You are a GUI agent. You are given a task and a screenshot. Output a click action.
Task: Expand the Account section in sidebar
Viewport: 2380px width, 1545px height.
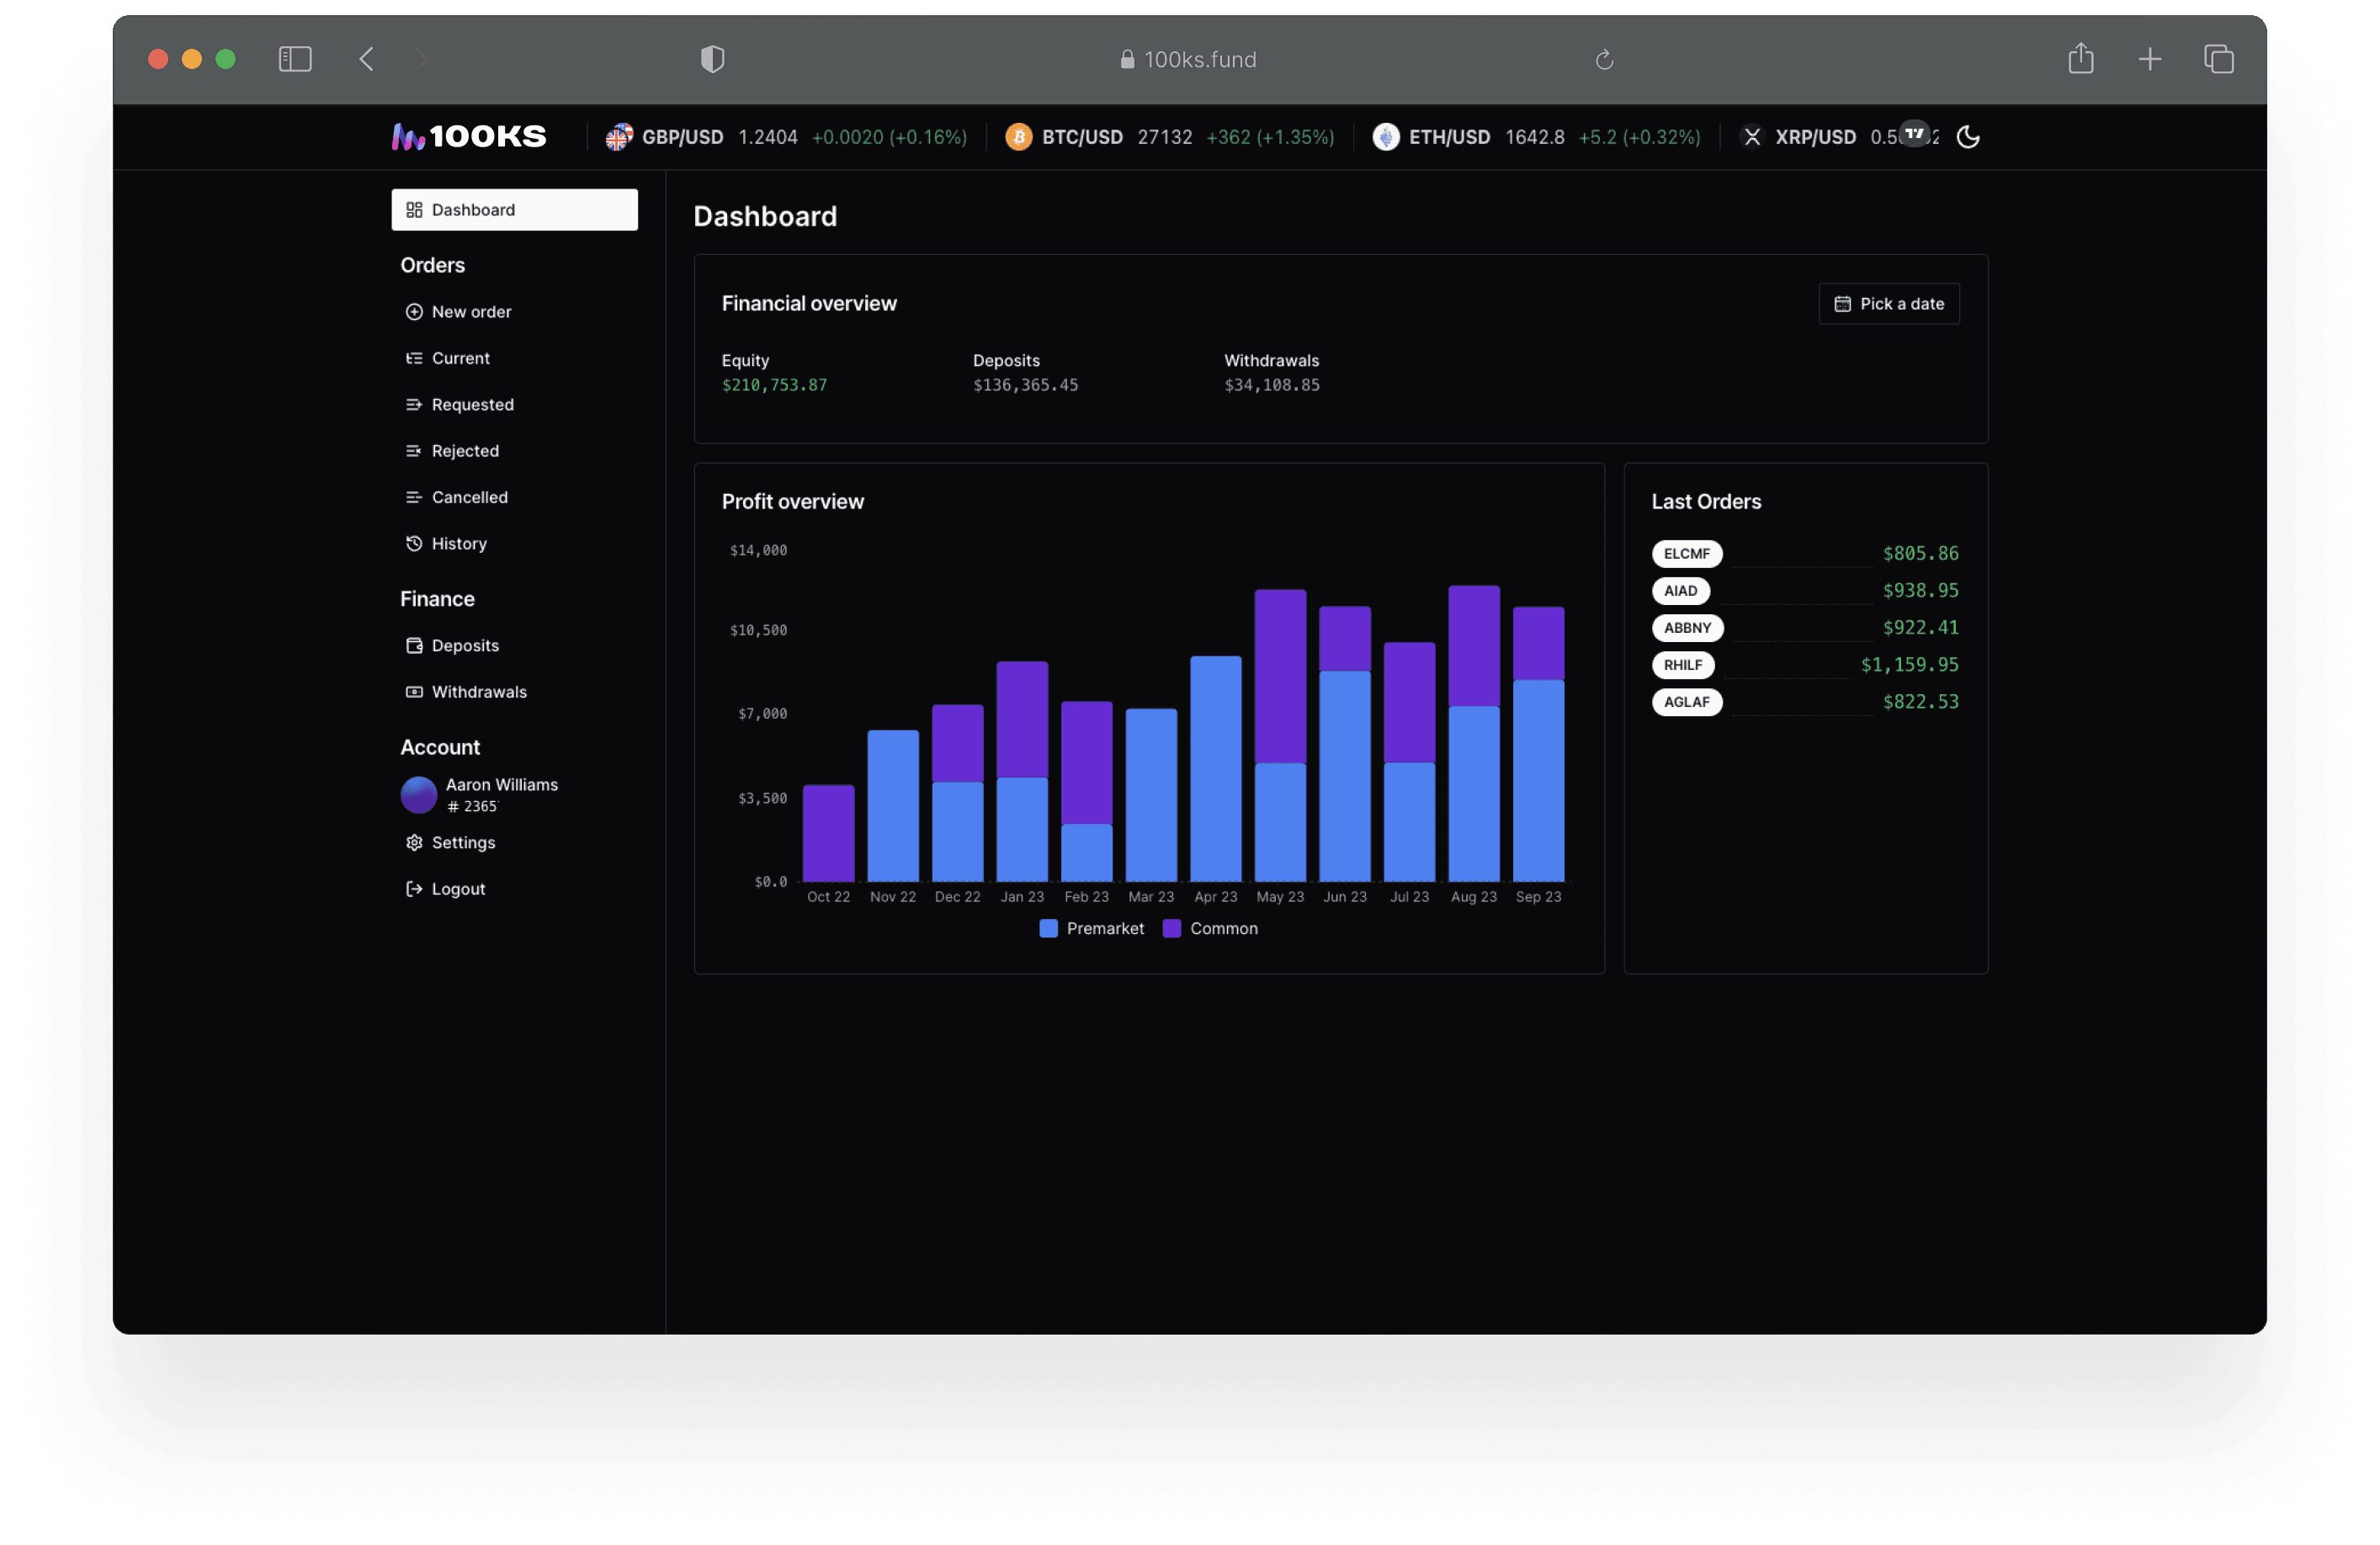click(438, 747)
